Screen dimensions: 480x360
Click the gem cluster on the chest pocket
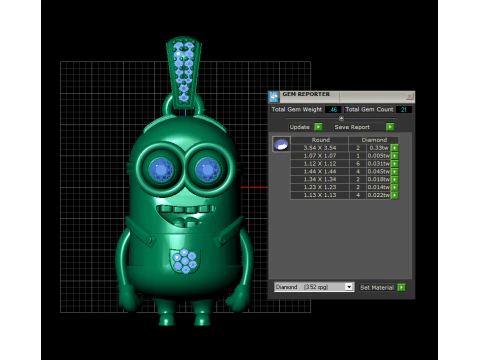click(185, 261)
